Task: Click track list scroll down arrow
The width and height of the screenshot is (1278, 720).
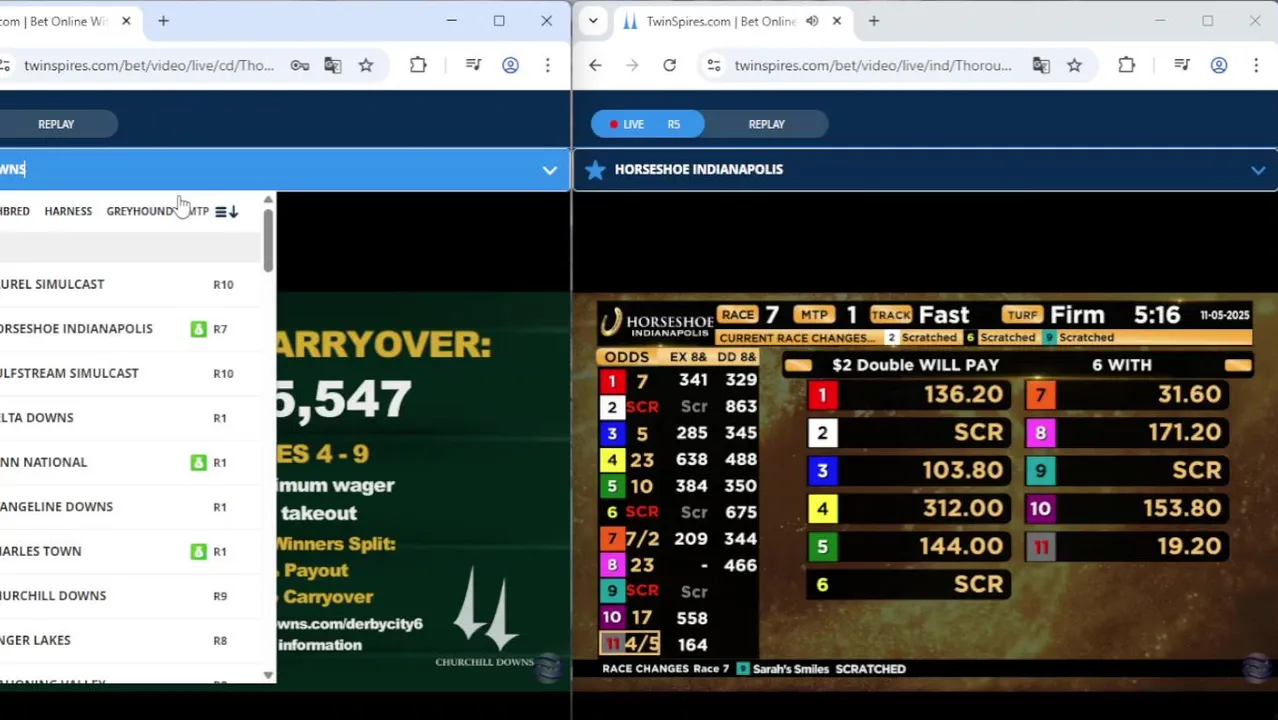Action: 268,676
